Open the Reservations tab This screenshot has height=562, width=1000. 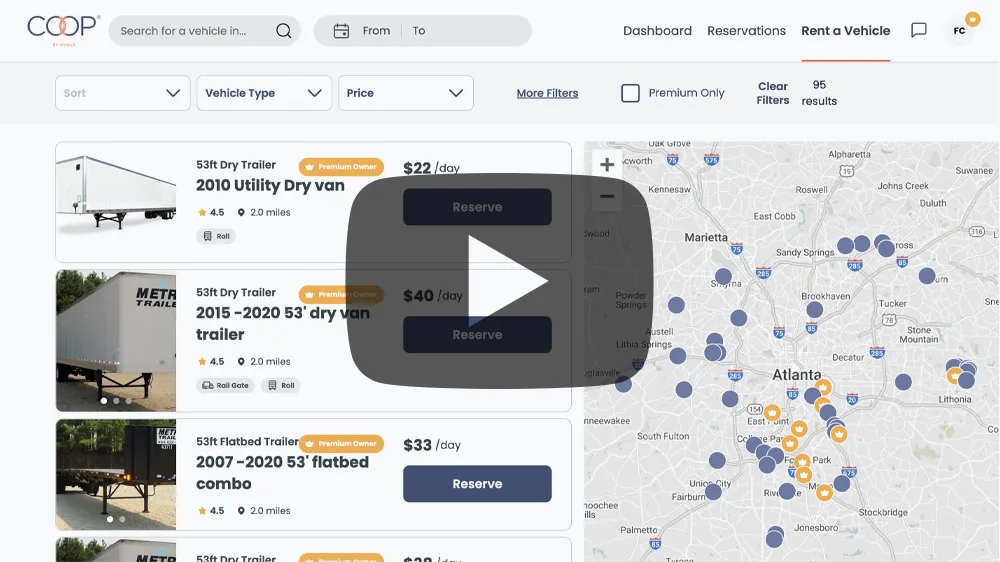pyautogui.click(x=746, y=31)
